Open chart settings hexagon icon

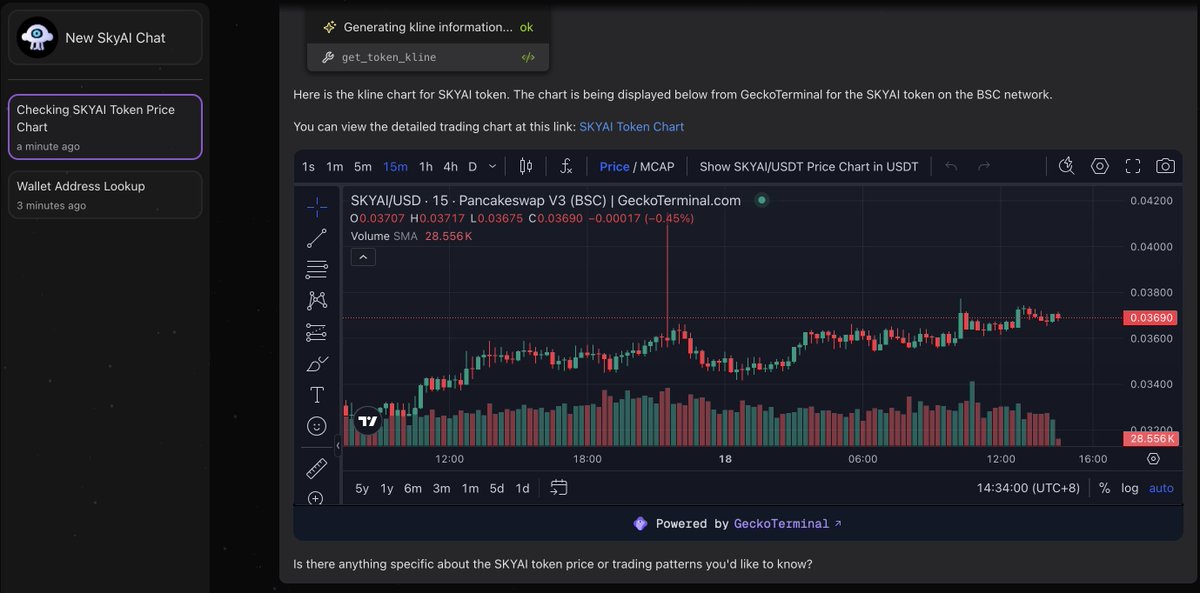point(1100,166)
